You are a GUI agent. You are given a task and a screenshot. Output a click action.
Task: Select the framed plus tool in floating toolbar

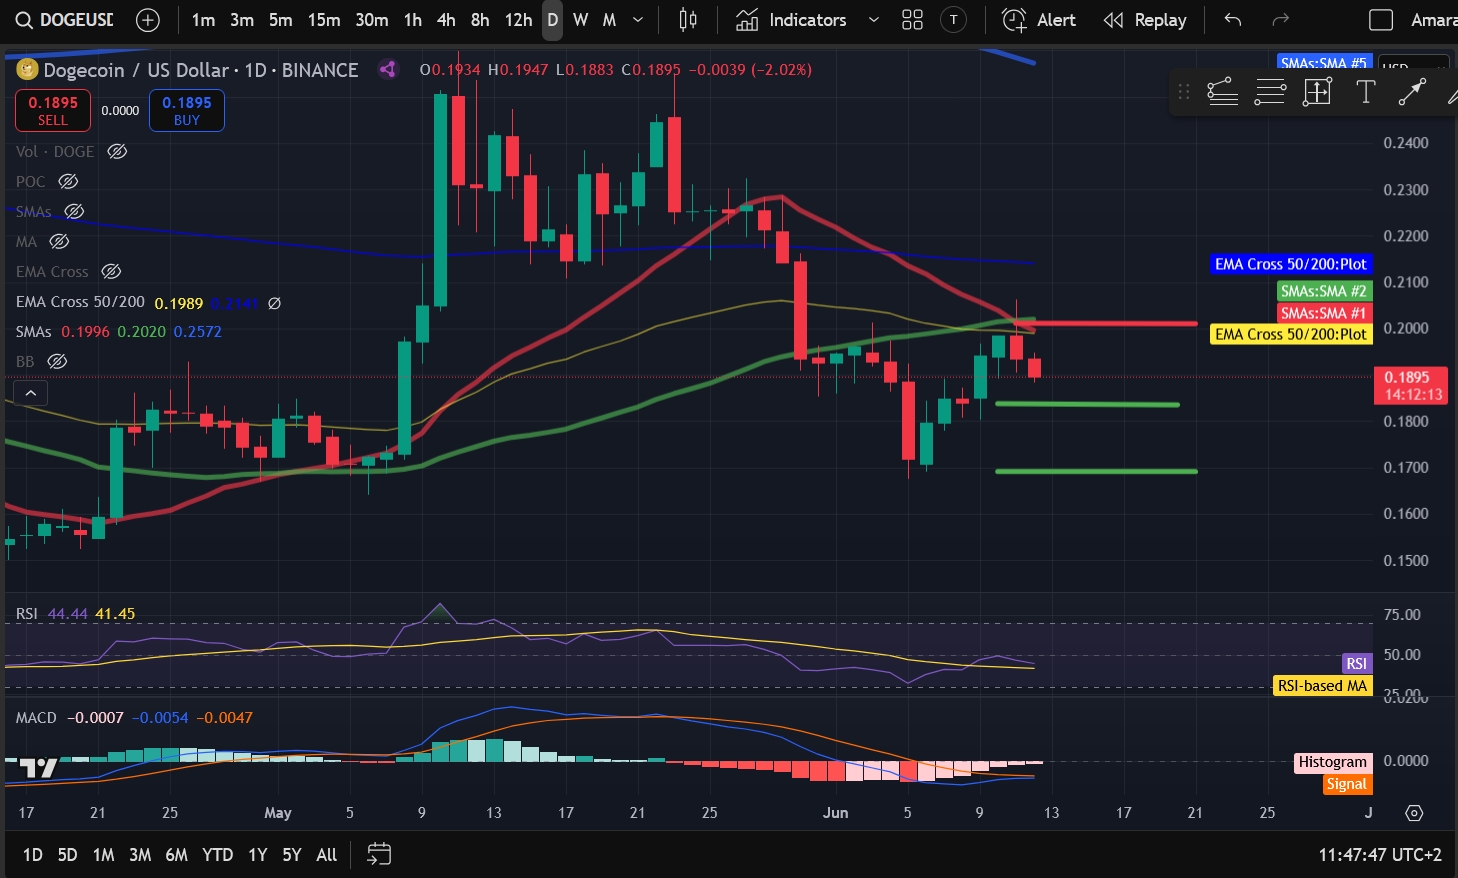tap(1317, 92)
